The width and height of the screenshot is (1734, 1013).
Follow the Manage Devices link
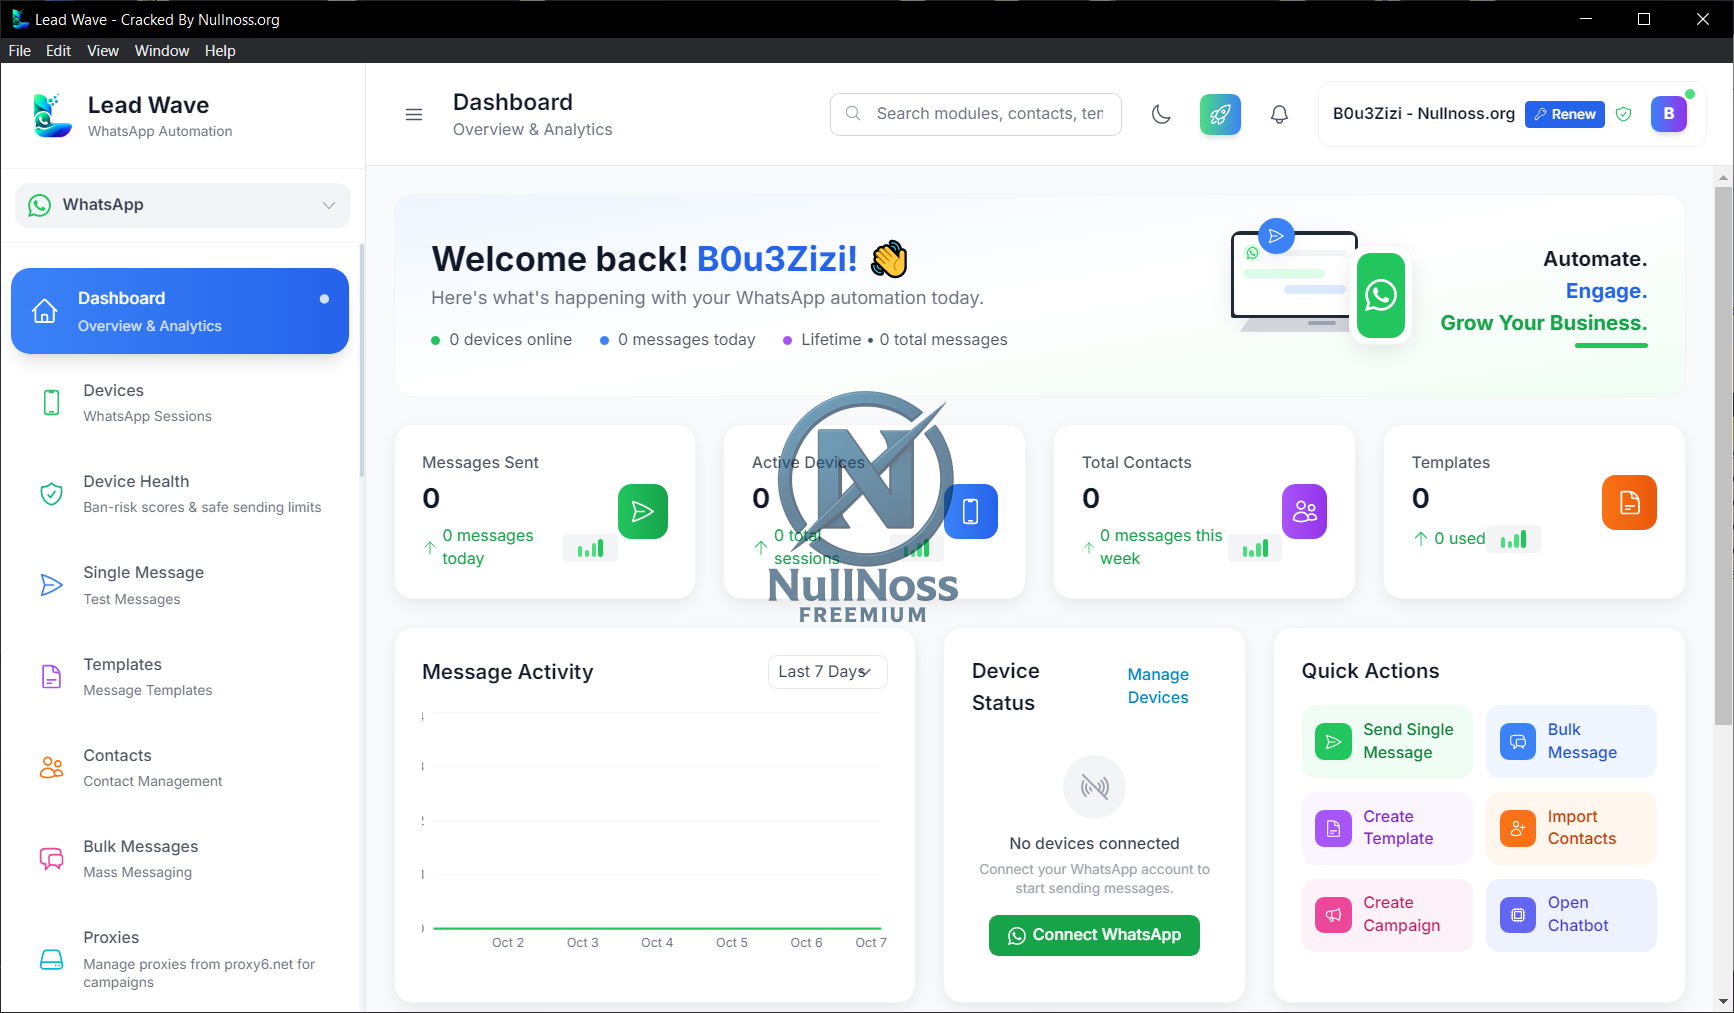click(1158, 686)
